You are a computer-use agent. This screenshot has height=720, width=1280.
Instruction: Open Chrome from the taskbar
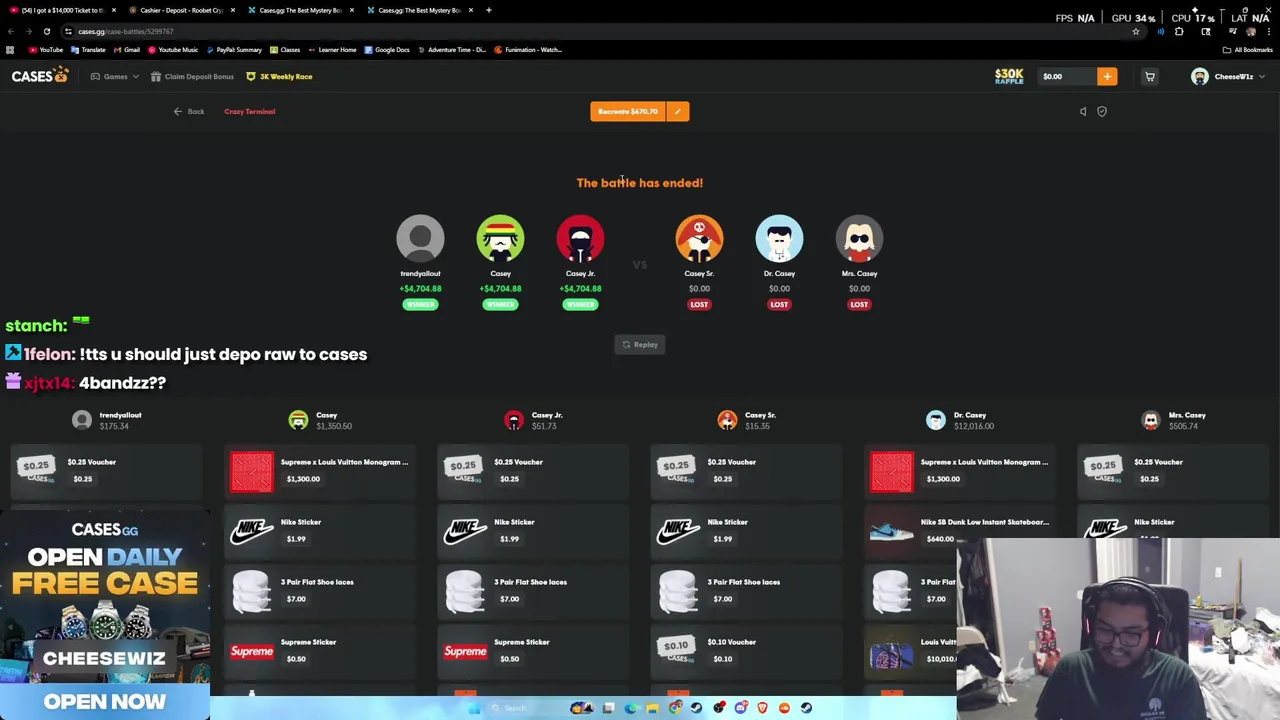tap(675, 708)
